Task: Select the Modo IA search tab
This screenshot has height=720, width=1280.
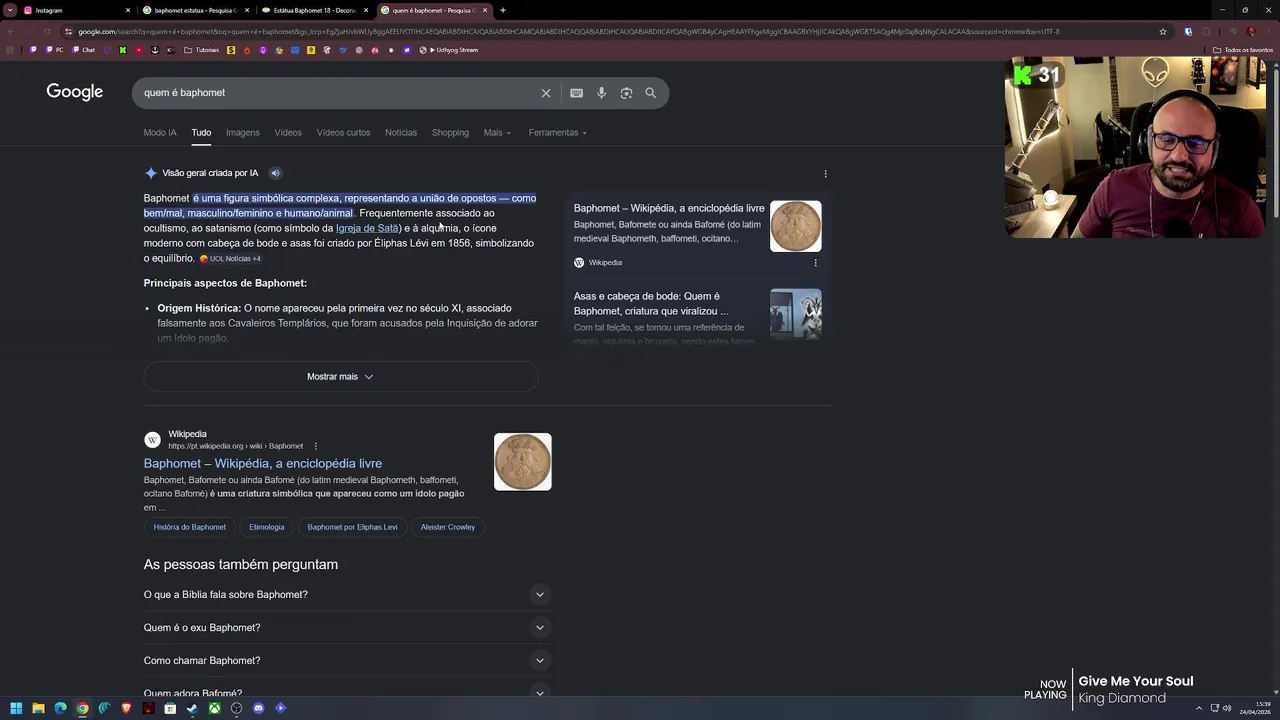Action: click(160, 133)
